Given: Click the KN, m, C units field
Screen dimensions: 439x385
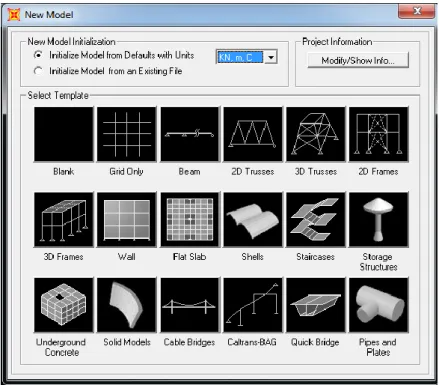Looking at the screenshot, I should (240, 57).
